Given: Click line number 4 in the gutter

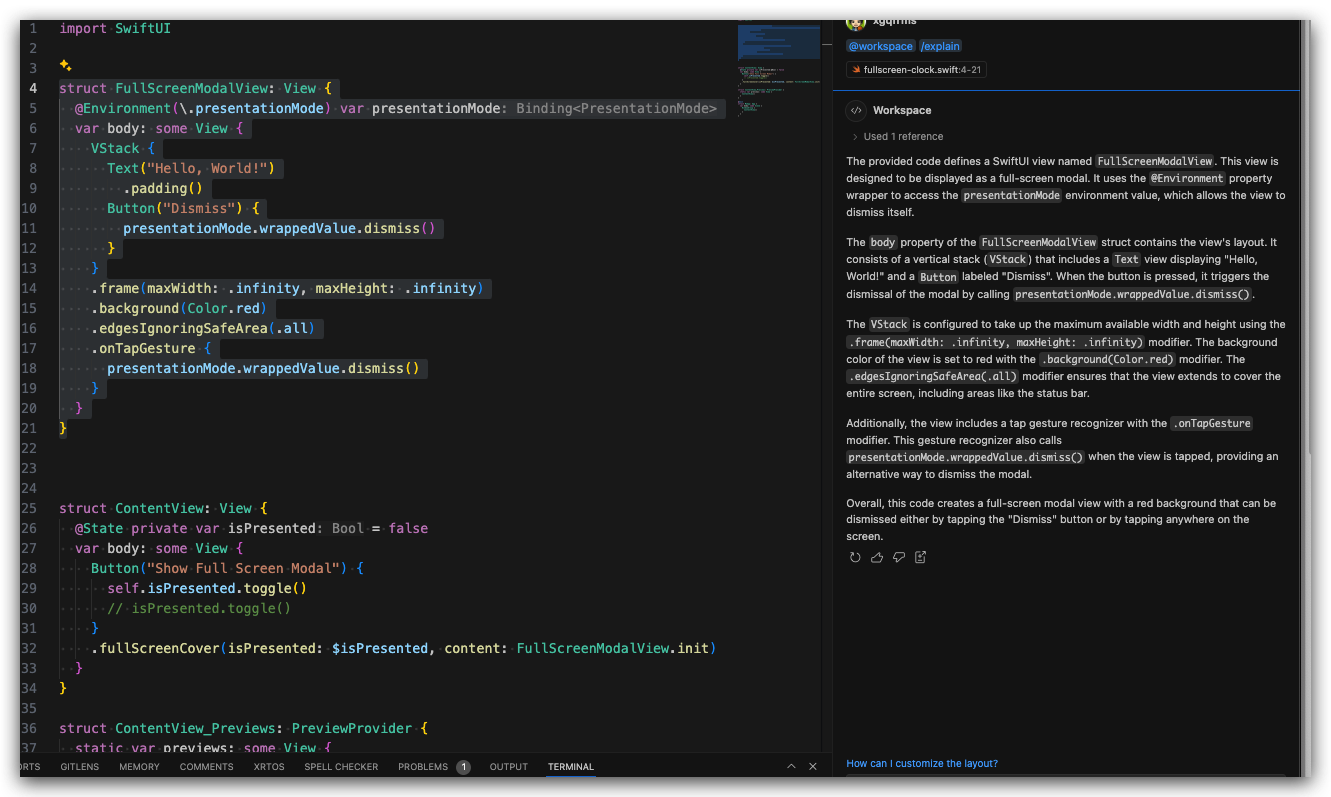Looking at the screenshot, I should tap(33, 88).
